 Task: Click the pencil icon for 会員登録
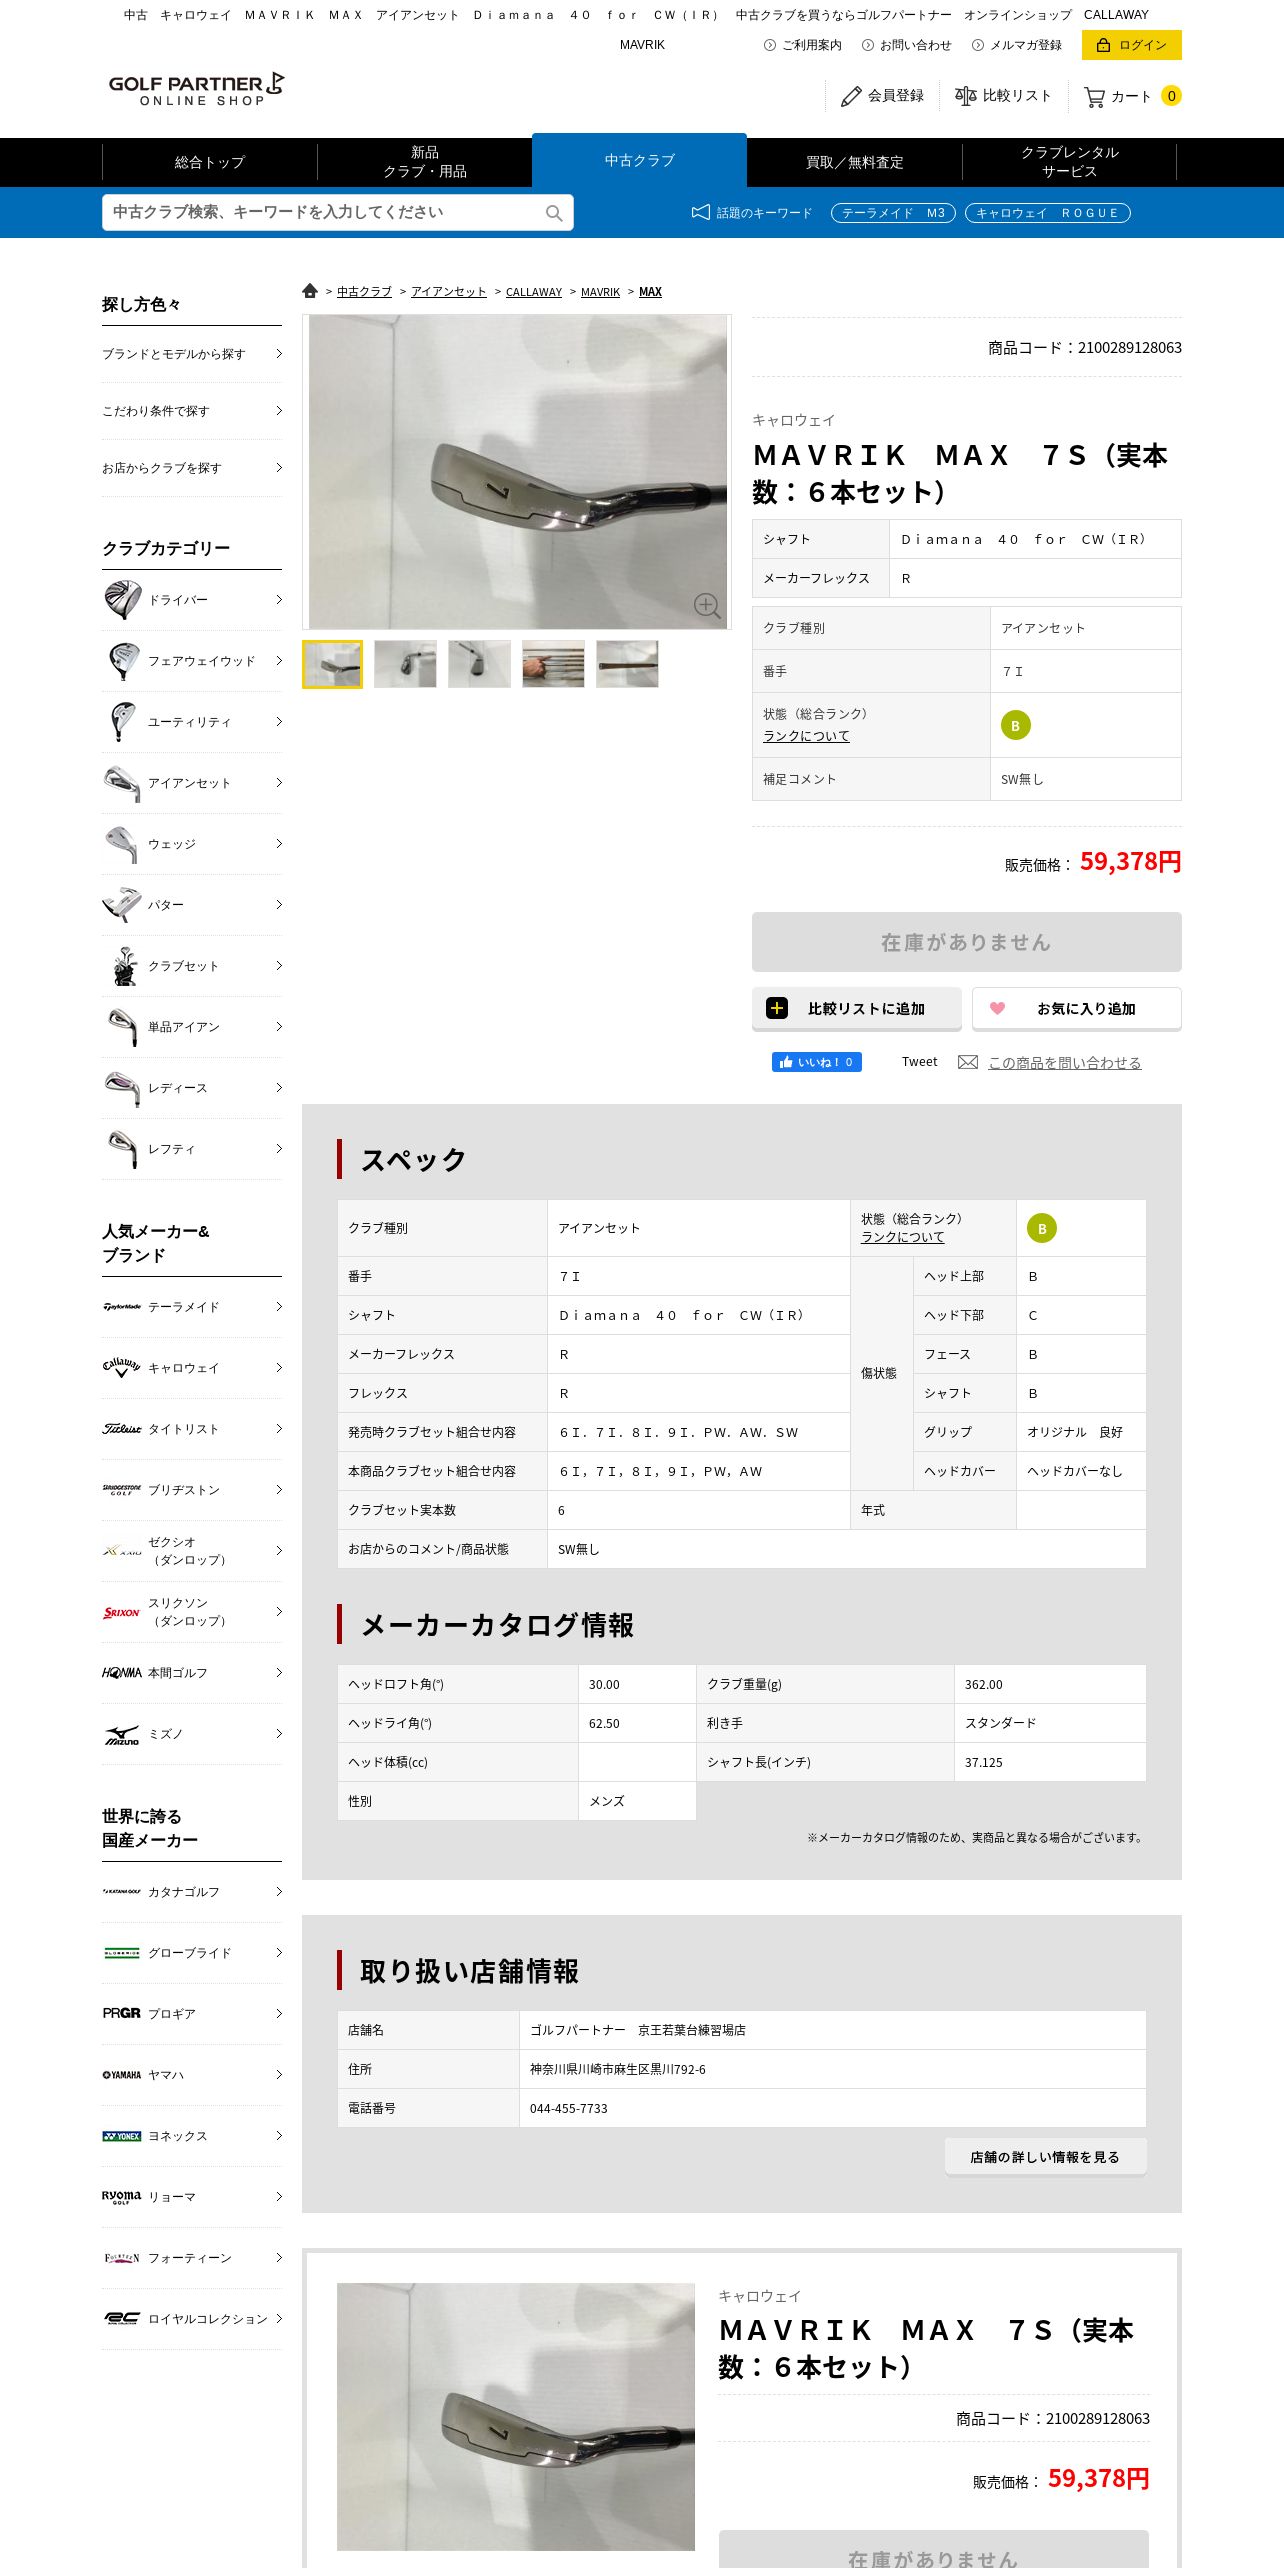click(x=851, y=96)
